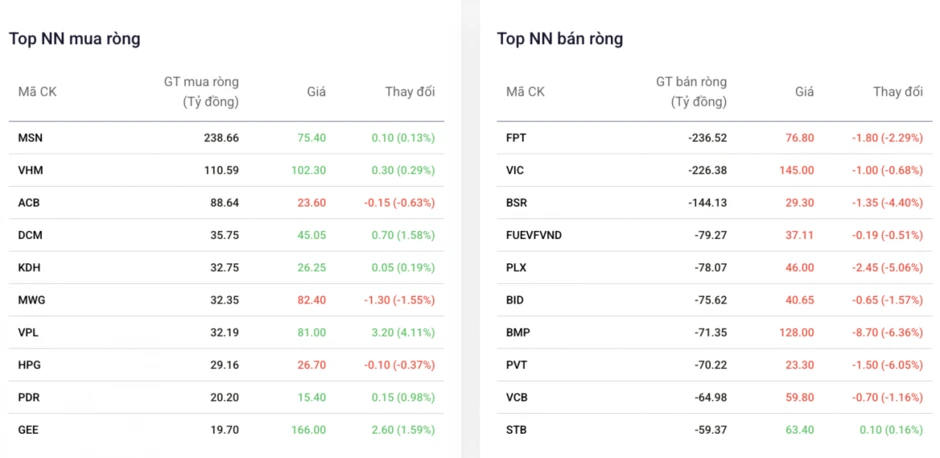Click the MSN ticker in net buying table

click(30, 138)
